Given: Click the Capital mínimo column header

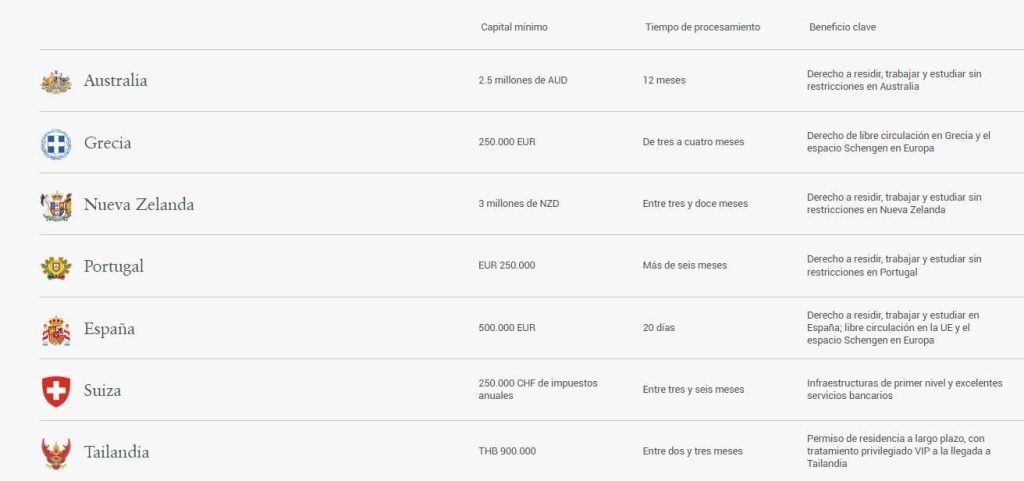Looking at the screenshot, I should (x=514, y=27).
